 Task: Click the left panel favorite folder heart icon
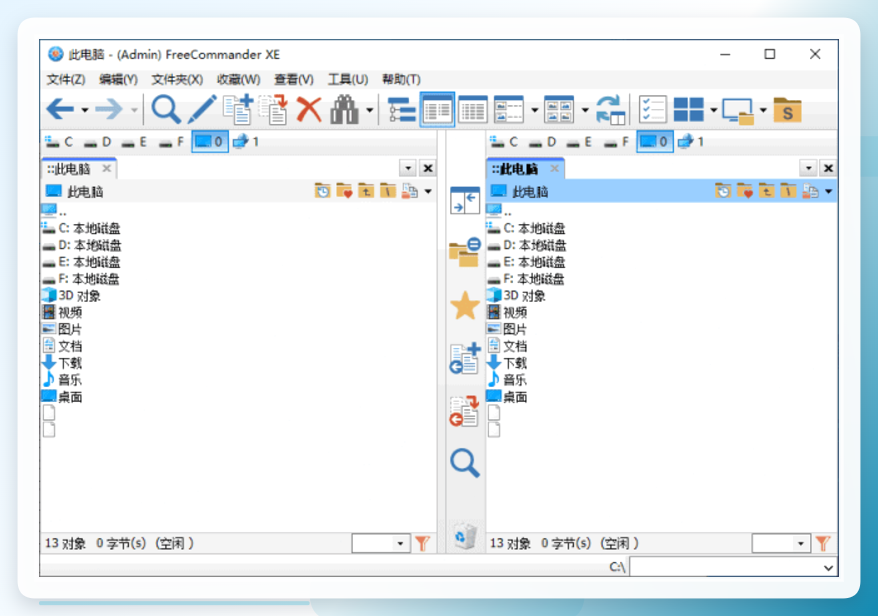344,192
